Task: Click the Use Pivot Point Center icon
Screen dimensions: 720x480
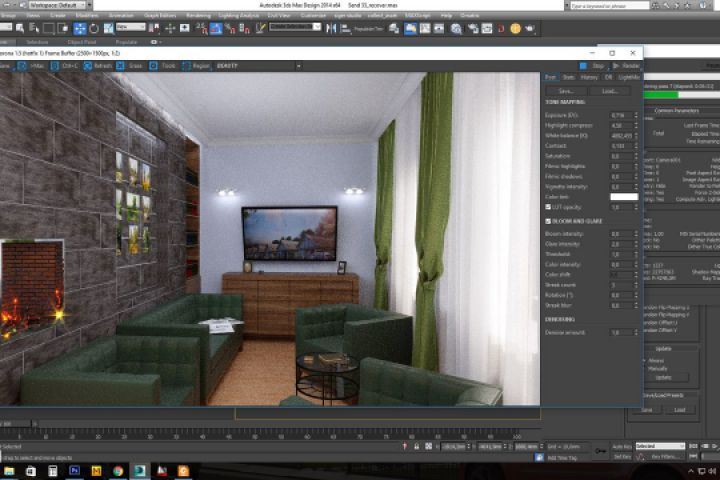Action: coord(154,28)
